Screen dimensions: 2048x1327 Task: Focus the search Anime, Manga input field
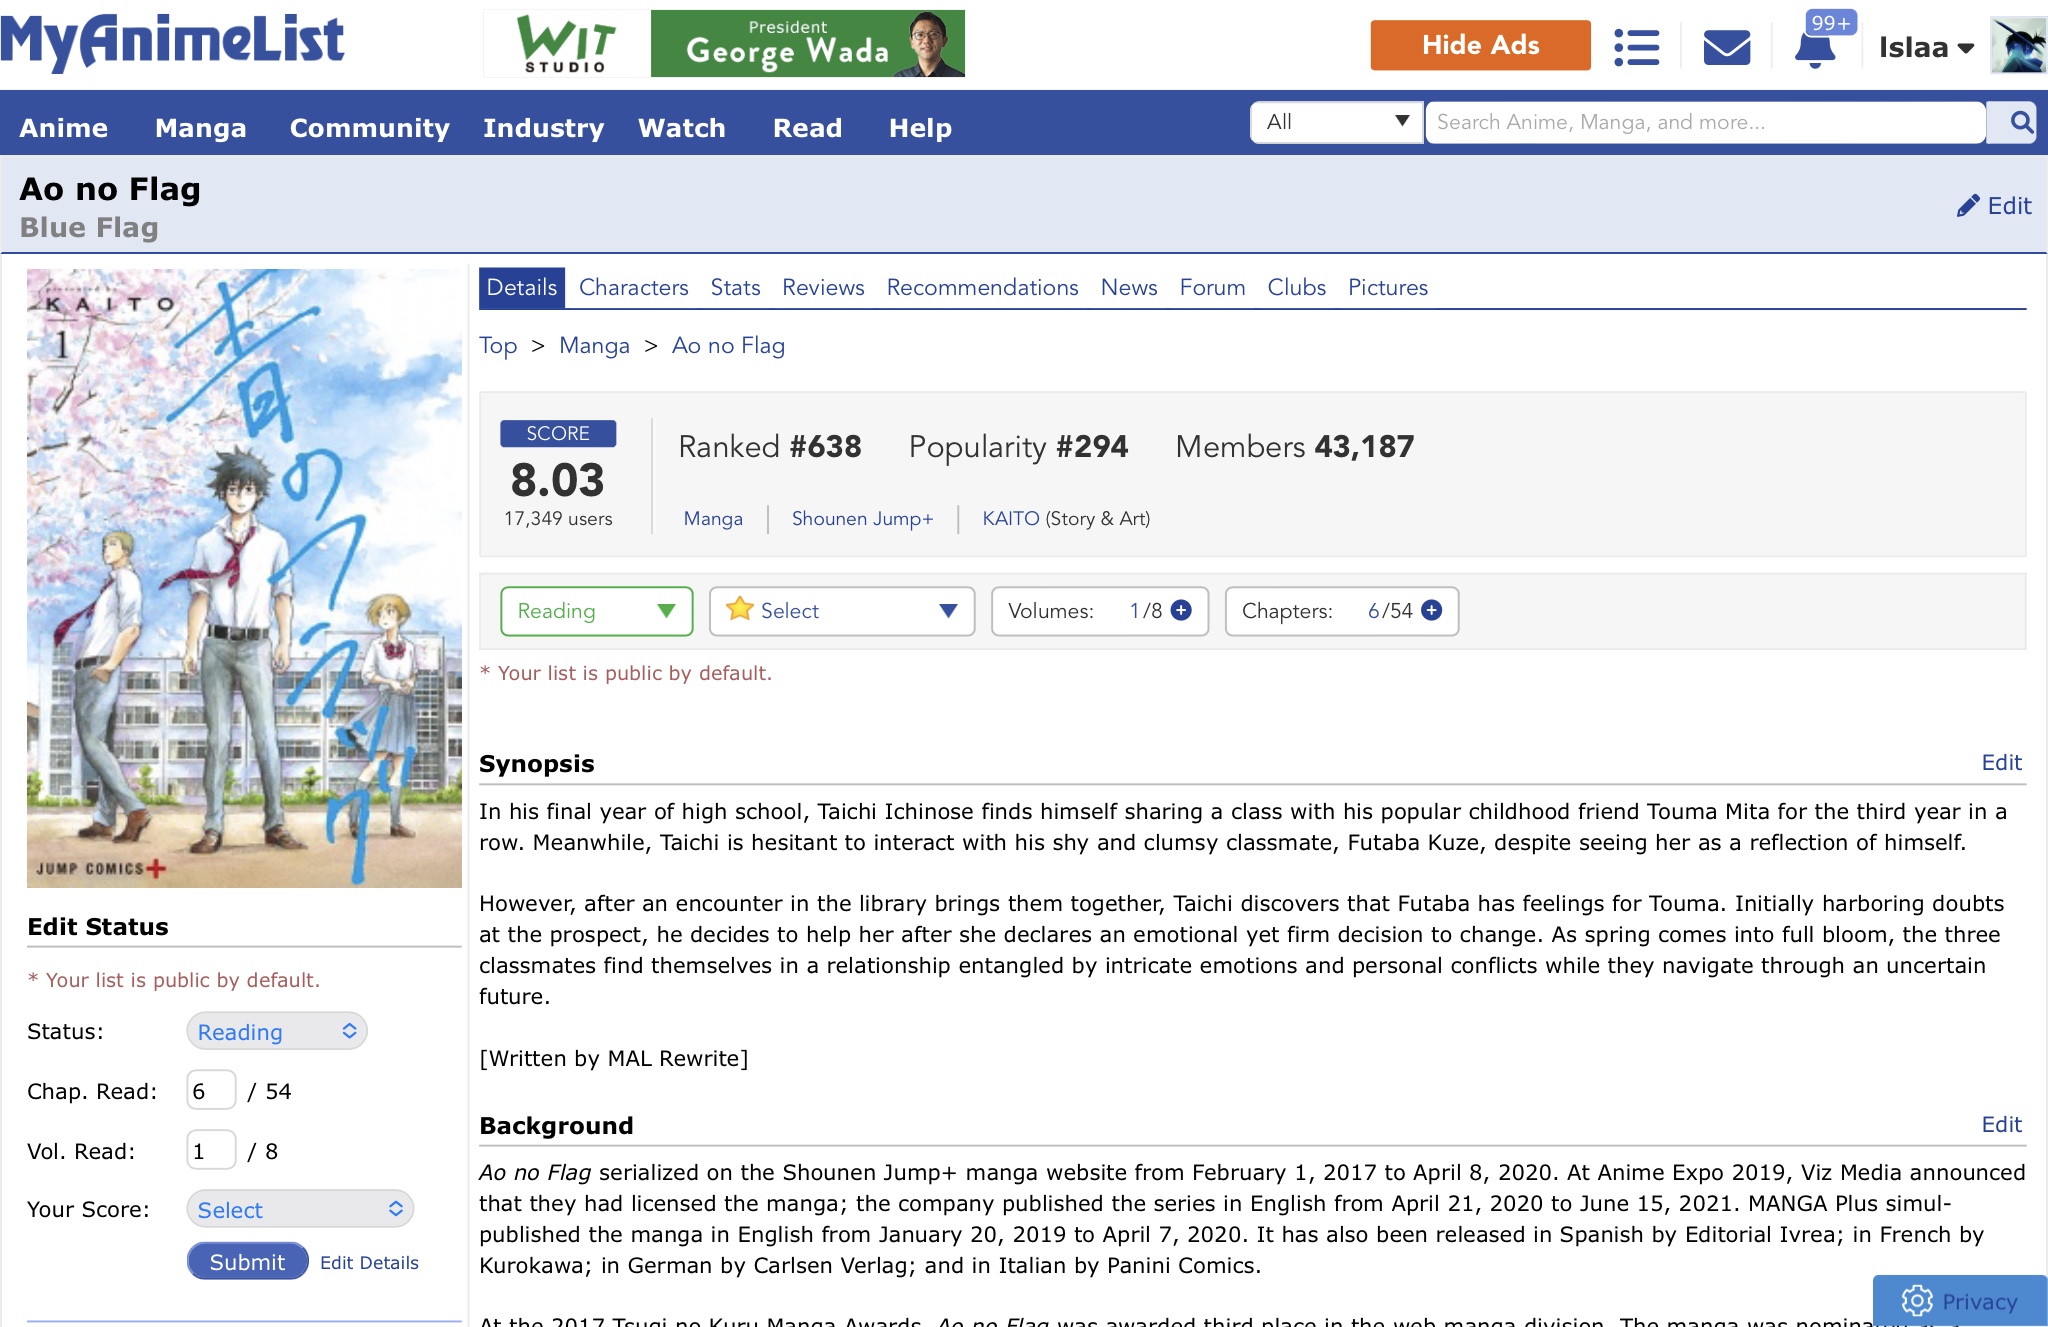[x=1705, y=122]
